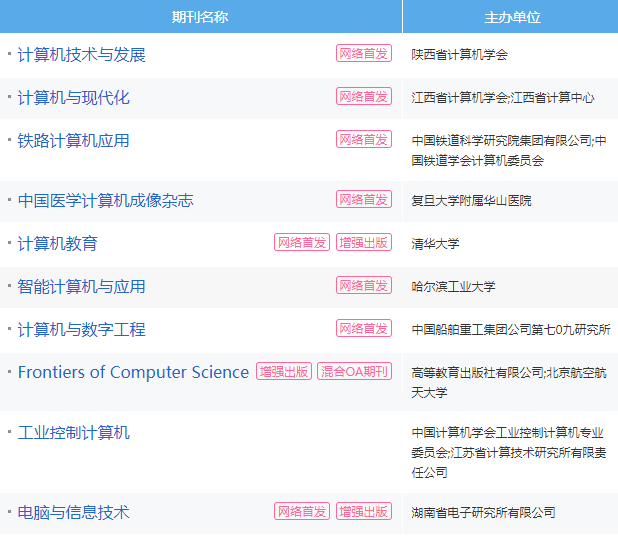Open journal 计算机与数字工程
618x537 pixels.
coord(82,329)
